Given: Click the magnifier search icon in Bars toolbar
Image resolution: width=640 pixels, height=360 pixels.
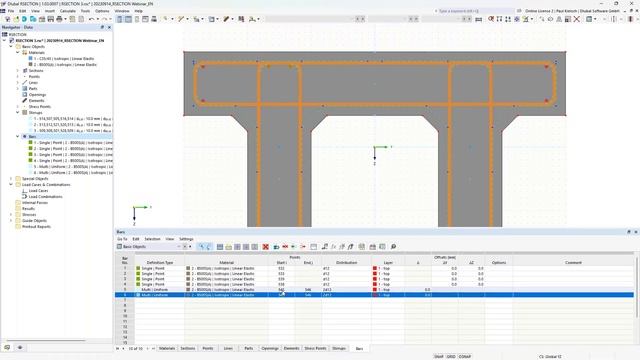Looking at the screenshot, I should pos(393,247).
